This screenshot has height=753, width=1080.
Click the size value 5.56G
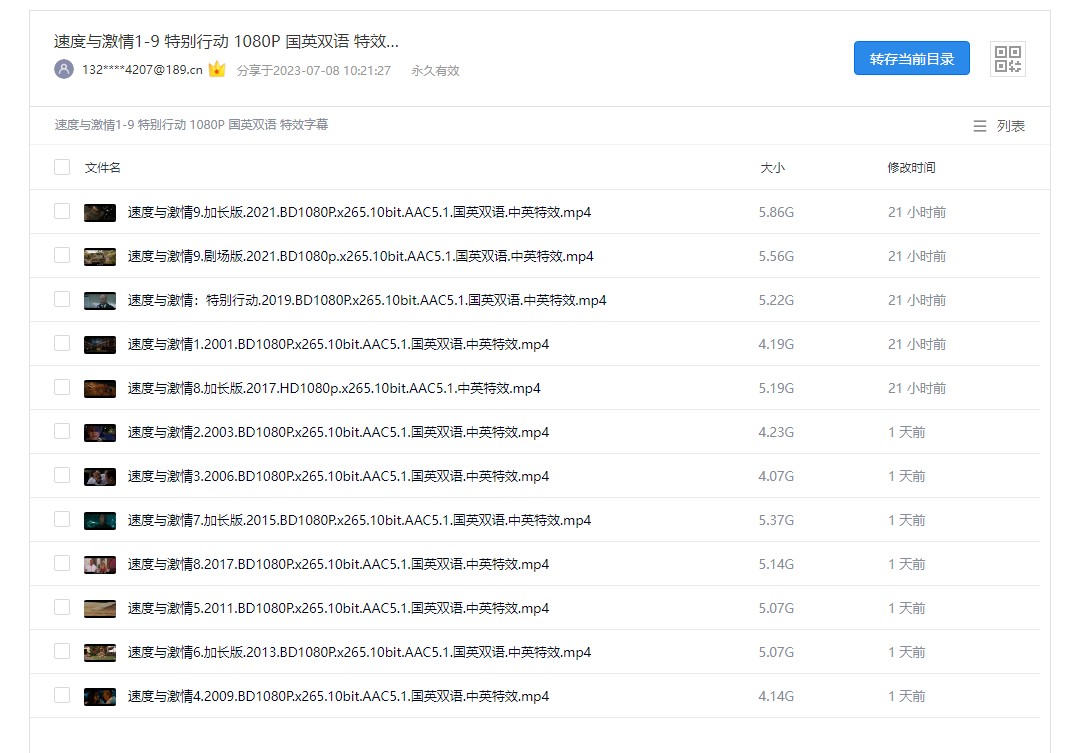tap(776, 256)
